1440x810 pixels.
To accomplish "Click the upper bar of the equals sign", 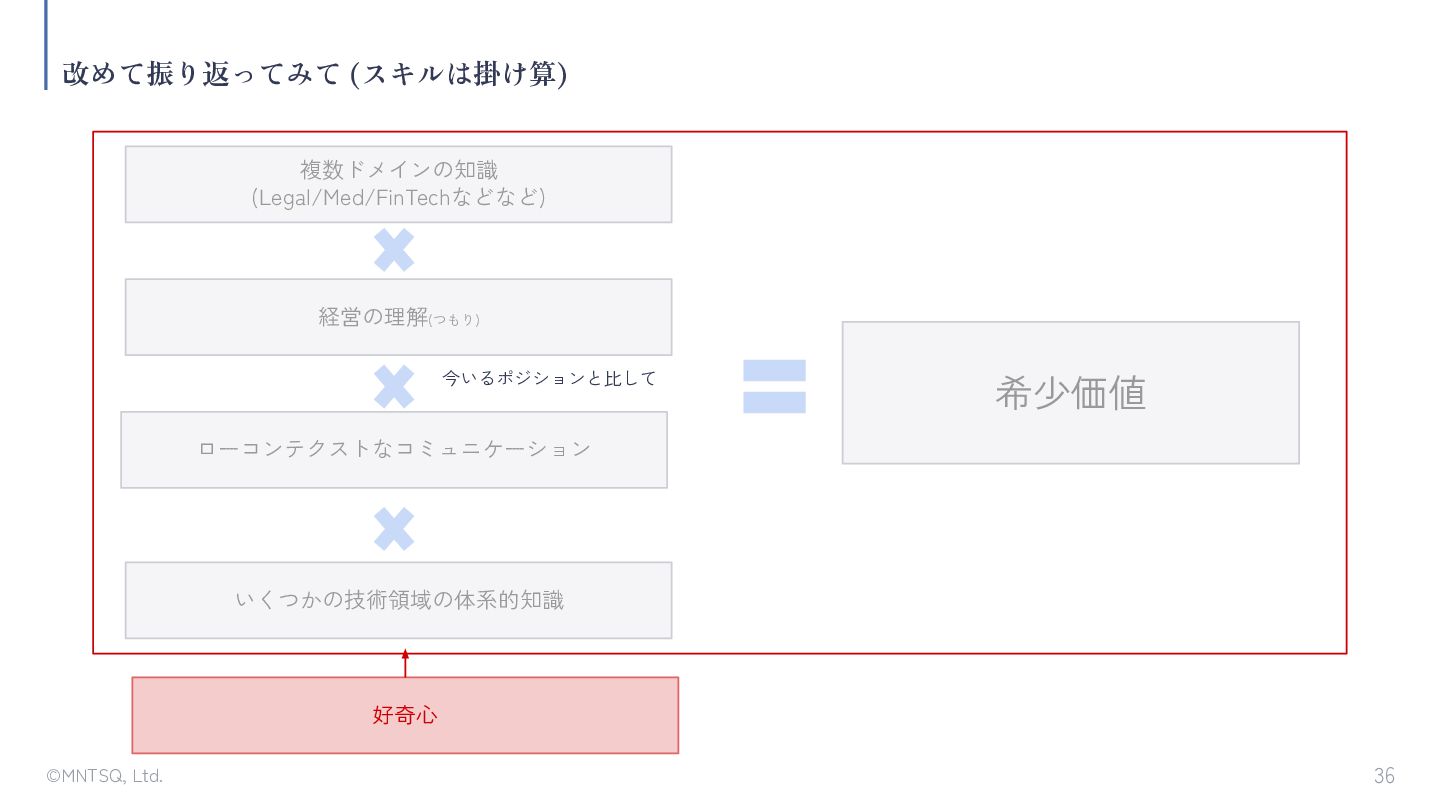I will pos(774,370).
